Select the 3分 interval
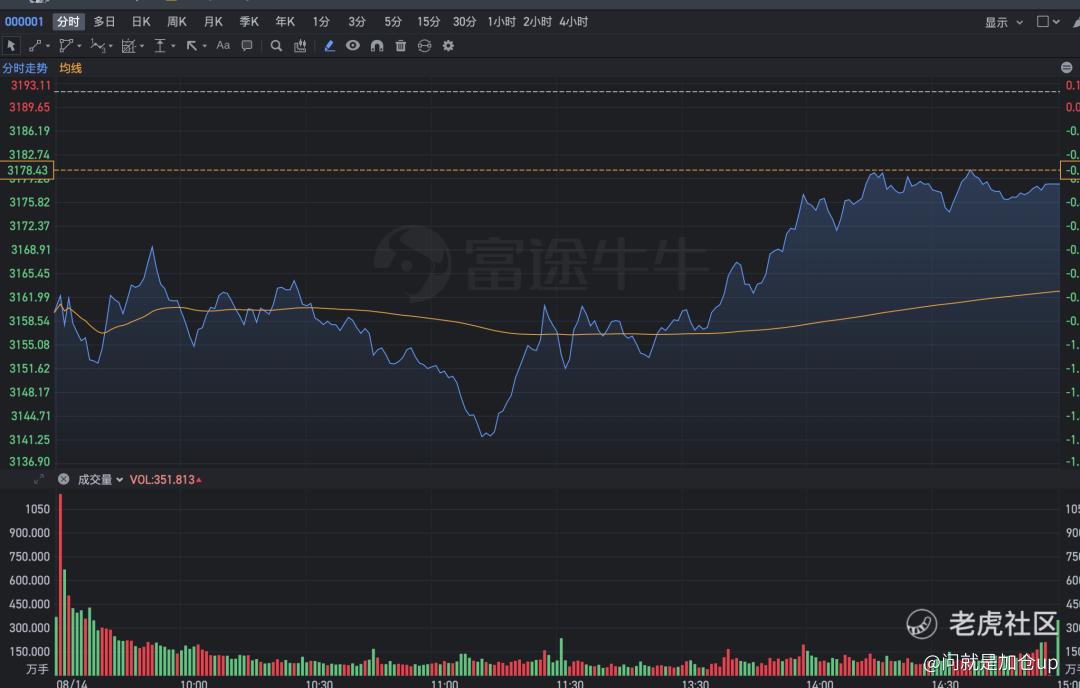Screen dimensions: 1080x688 (x=357, y=22)
